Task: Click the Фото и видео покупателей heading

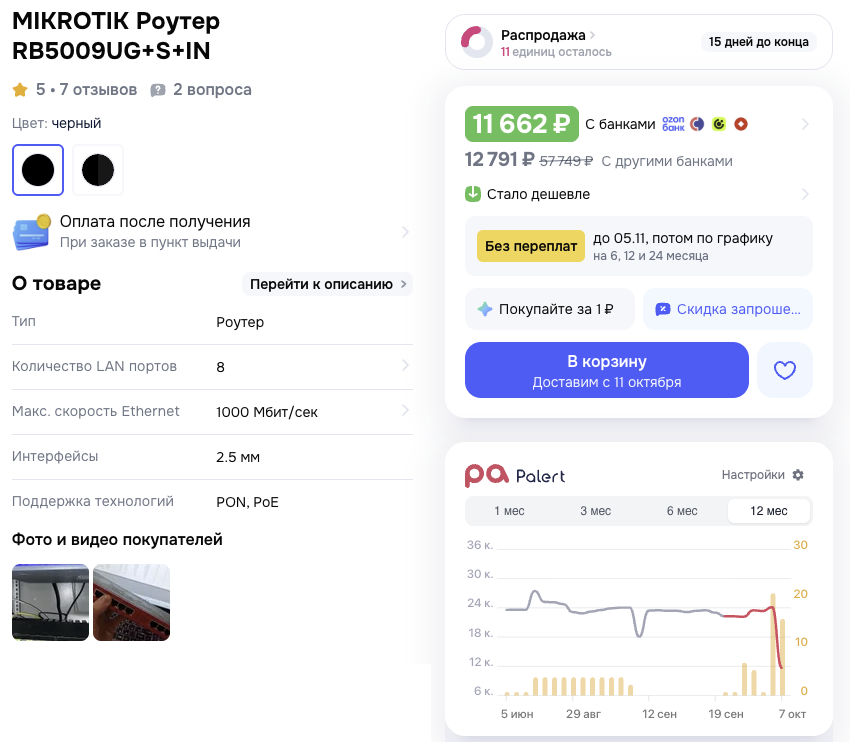Action: pos(117,539)
